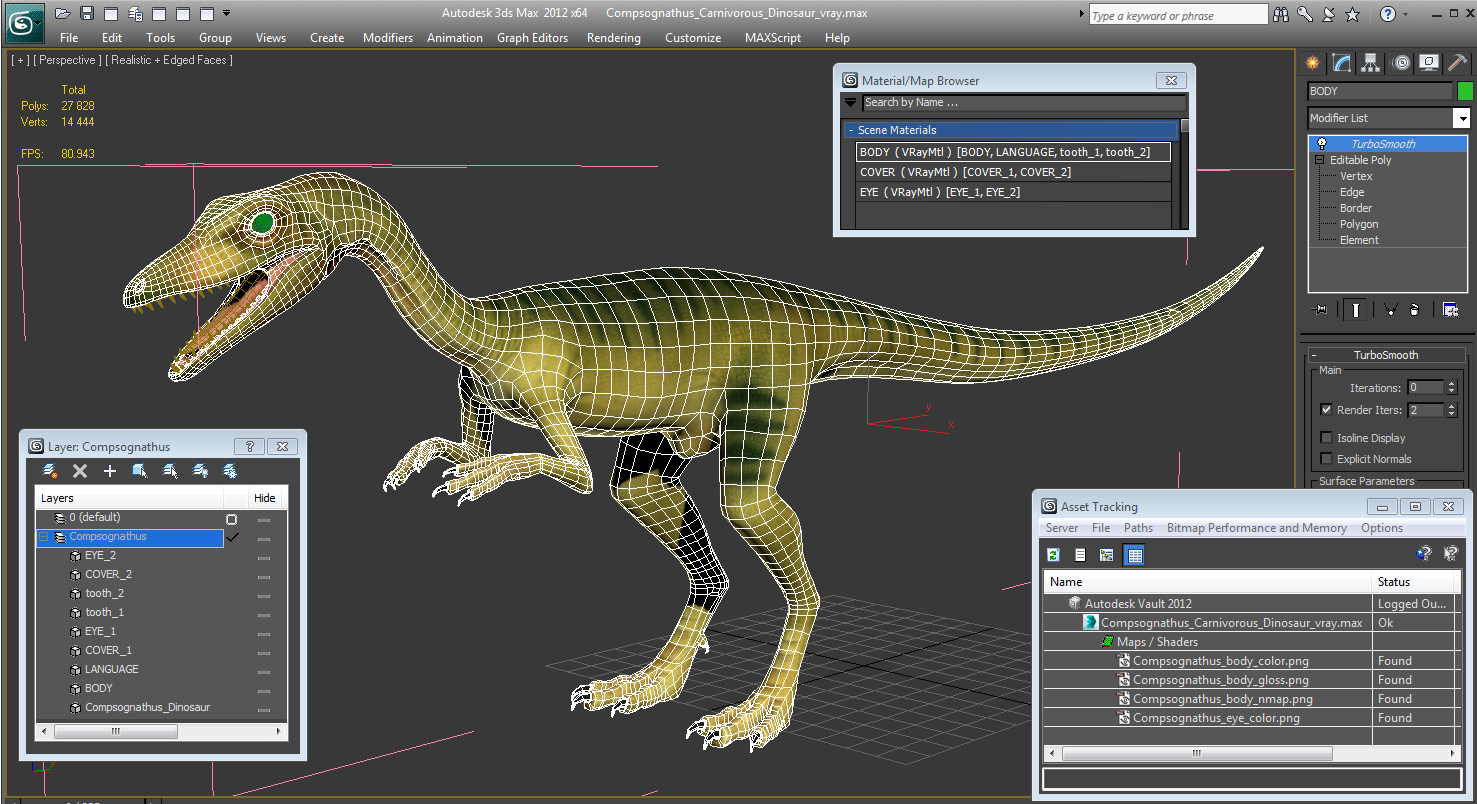Screen dimensions: 1477x804
Task: Enable Isoline Display checkbox
Action: 1326,438
